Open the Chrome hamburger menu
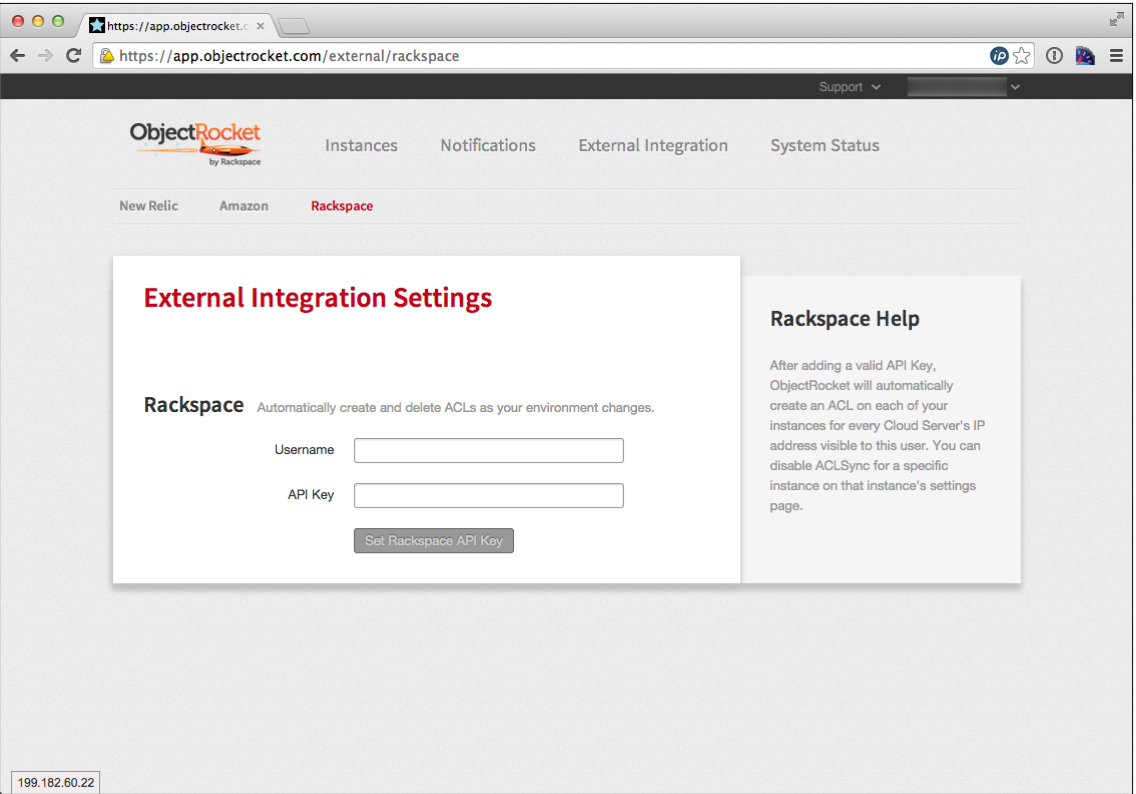The height and width of the screenshot is (794, 1136). 1116,56
